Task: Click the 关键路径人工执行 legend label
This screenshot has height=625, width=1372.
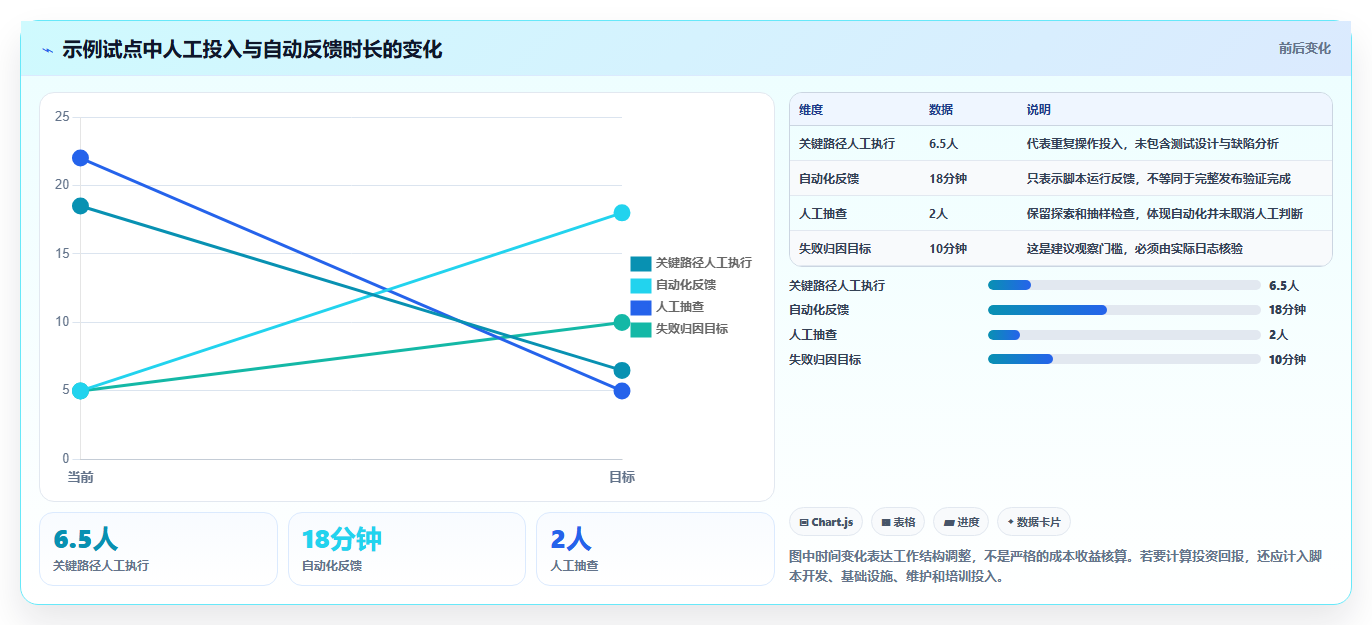Action: coord(704,263)
